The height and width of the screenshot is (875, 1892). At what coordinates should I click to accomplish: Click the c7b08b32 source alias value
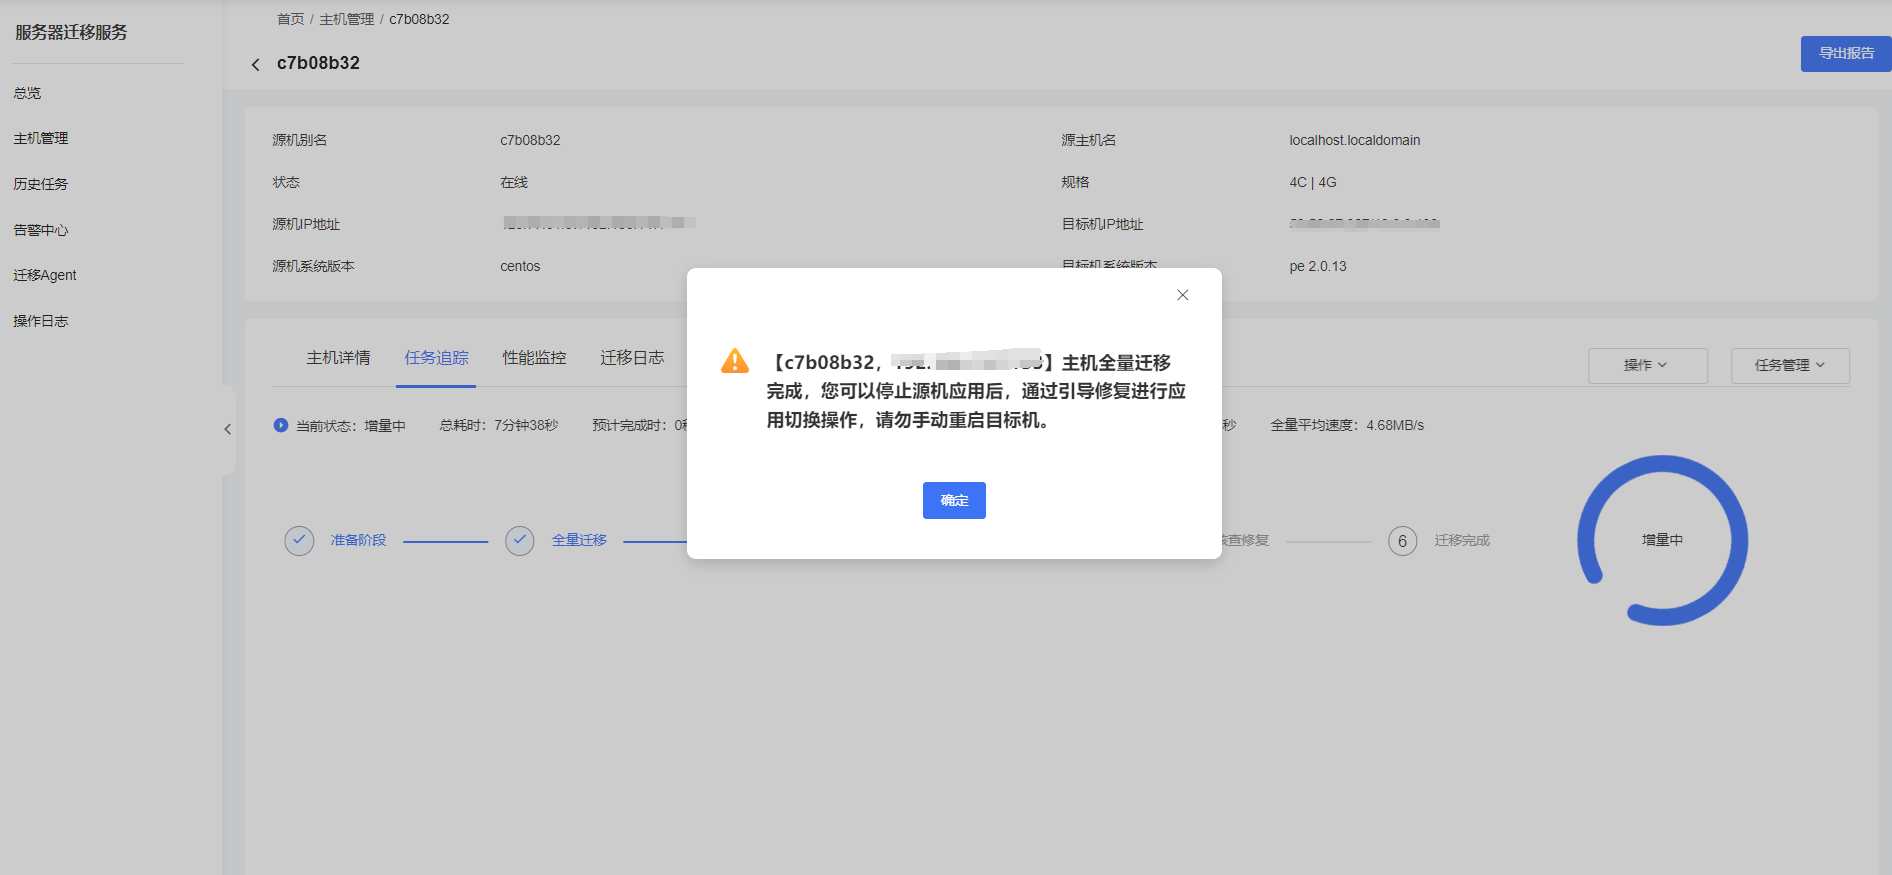click(x=530, y=140)
